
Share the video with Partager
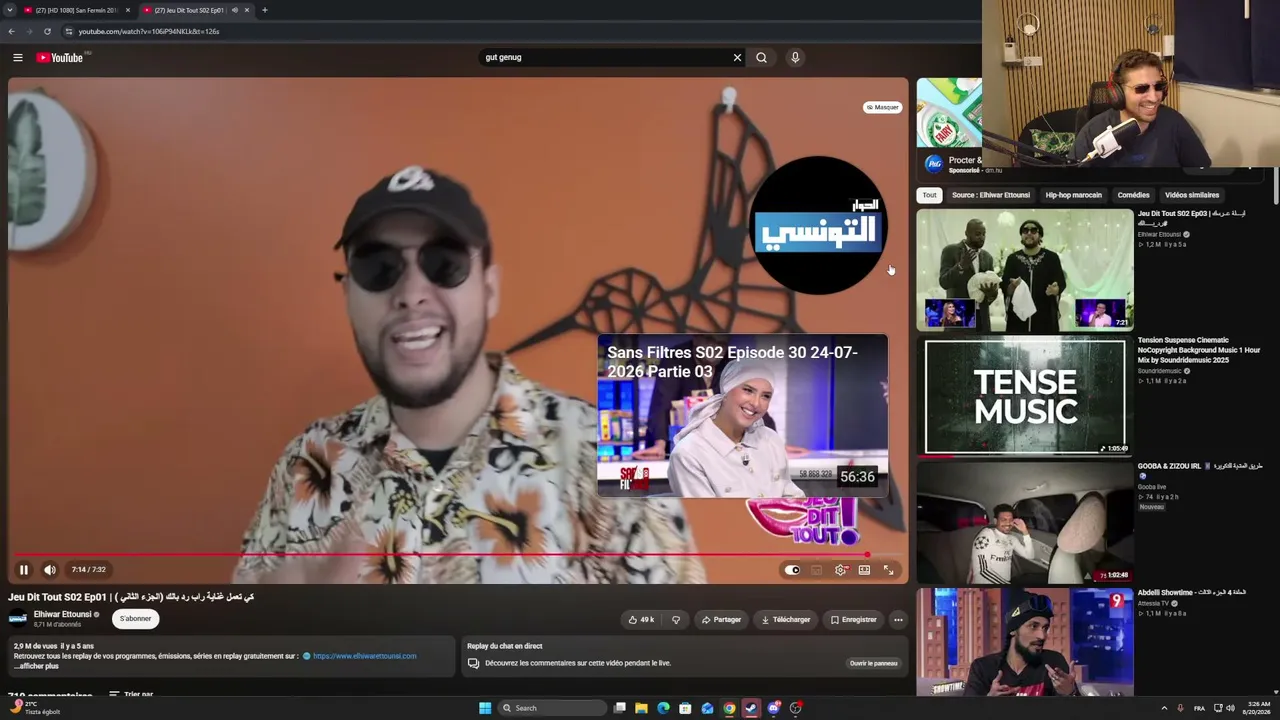(x=721, y=620)
